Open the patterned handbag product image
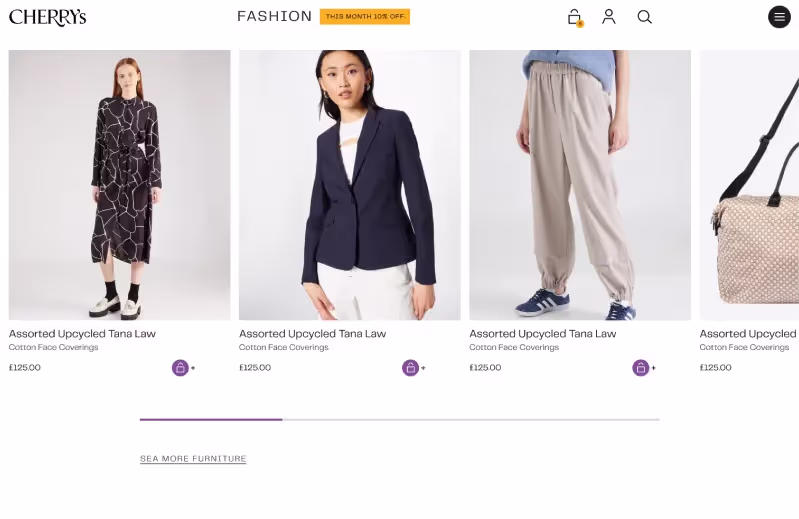Image resolution: width=799 pixels, height=519 pixels. (x=750, y=185)
